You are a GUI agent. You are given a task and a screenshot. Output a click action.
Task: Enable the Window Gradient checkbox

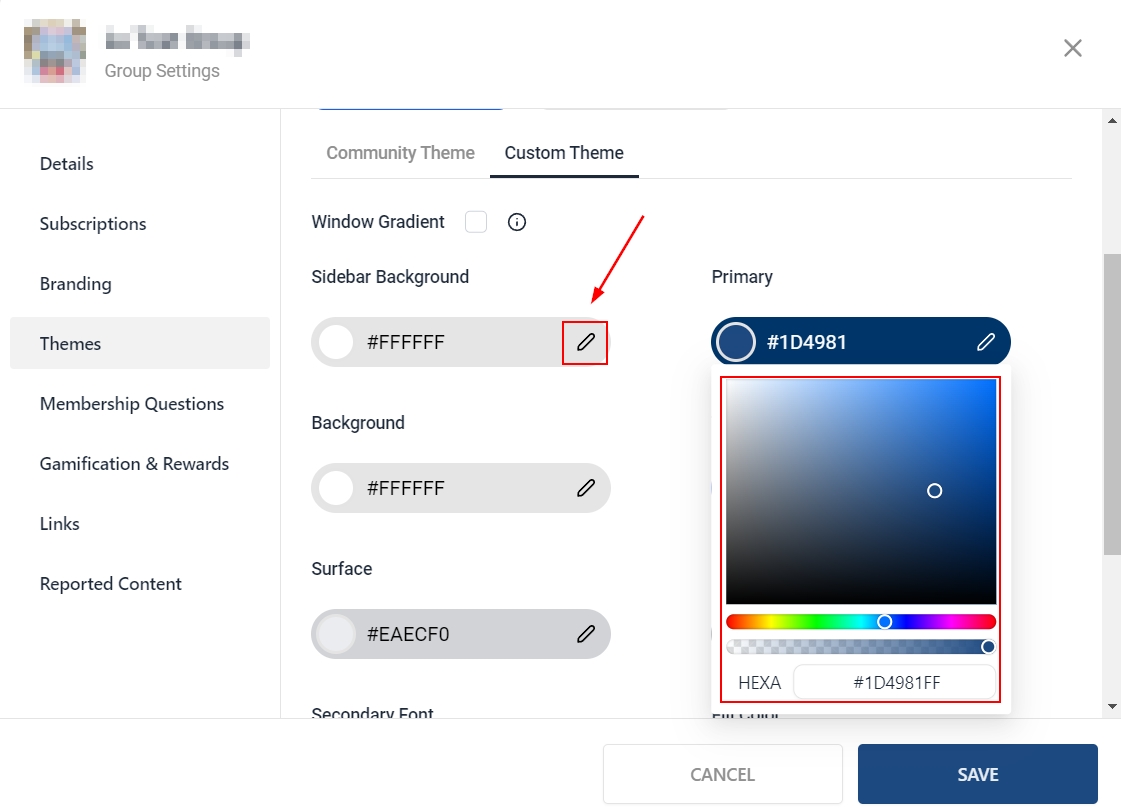click(x=476, y=222)
